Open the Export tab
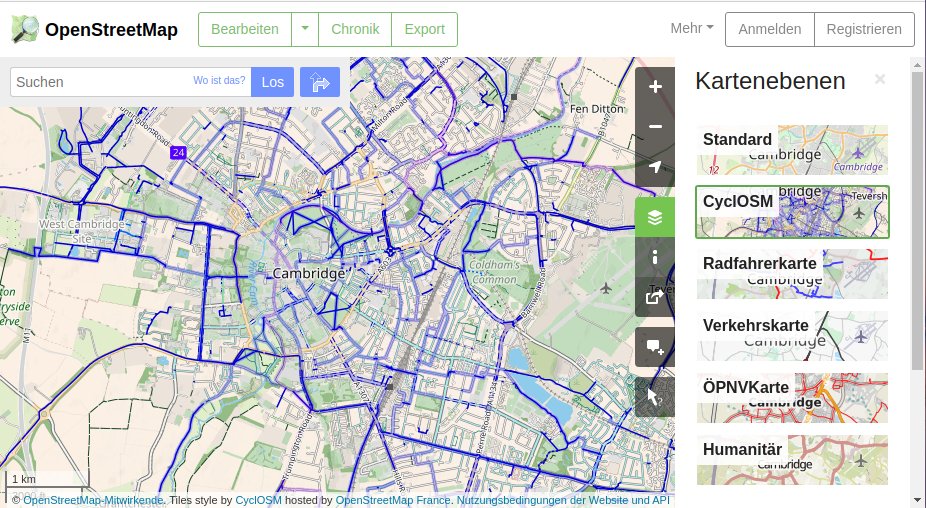 pyautogui.click(x=424, y=29)
